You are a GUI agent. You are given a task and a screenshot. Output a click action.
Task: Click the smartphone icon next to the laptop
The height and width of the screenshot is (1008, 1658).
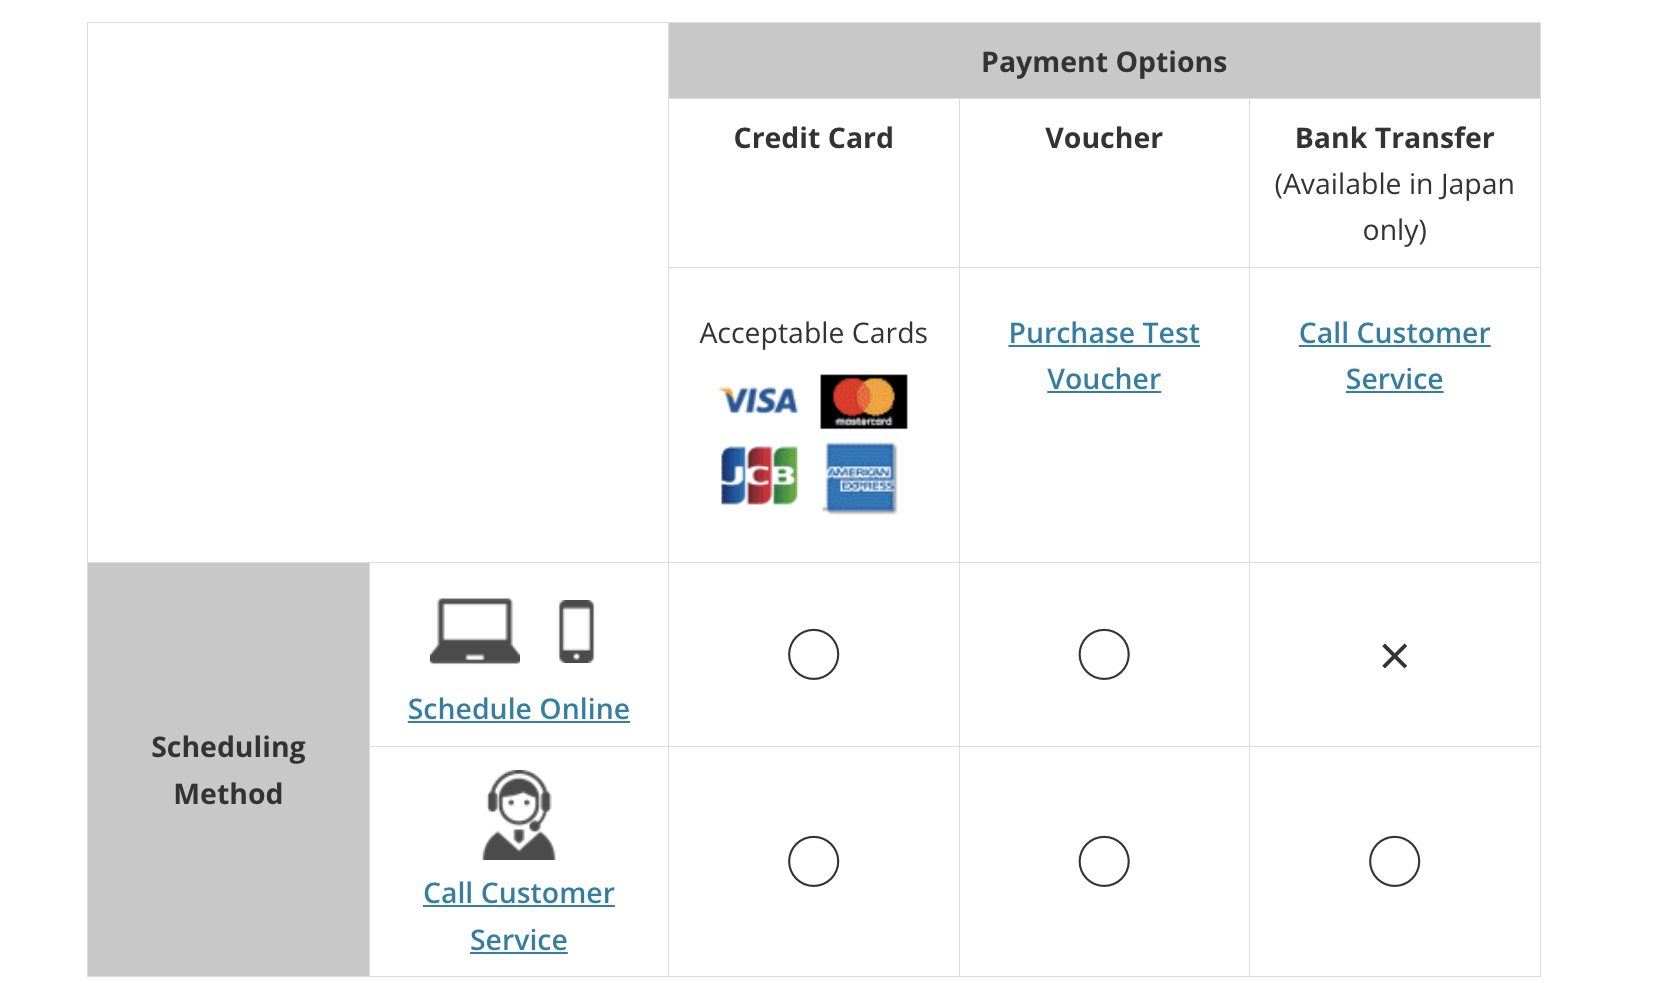(578, 631)
